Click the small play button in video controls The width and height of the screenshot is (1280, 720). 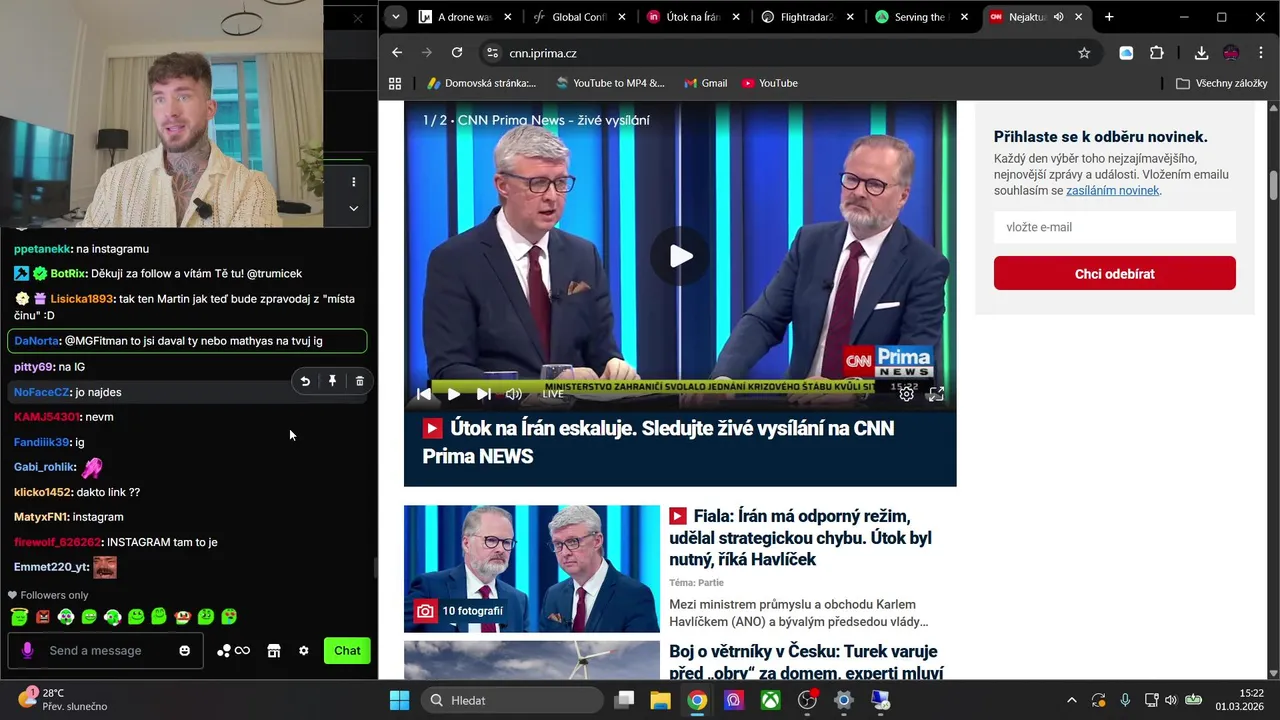[454, 394]
